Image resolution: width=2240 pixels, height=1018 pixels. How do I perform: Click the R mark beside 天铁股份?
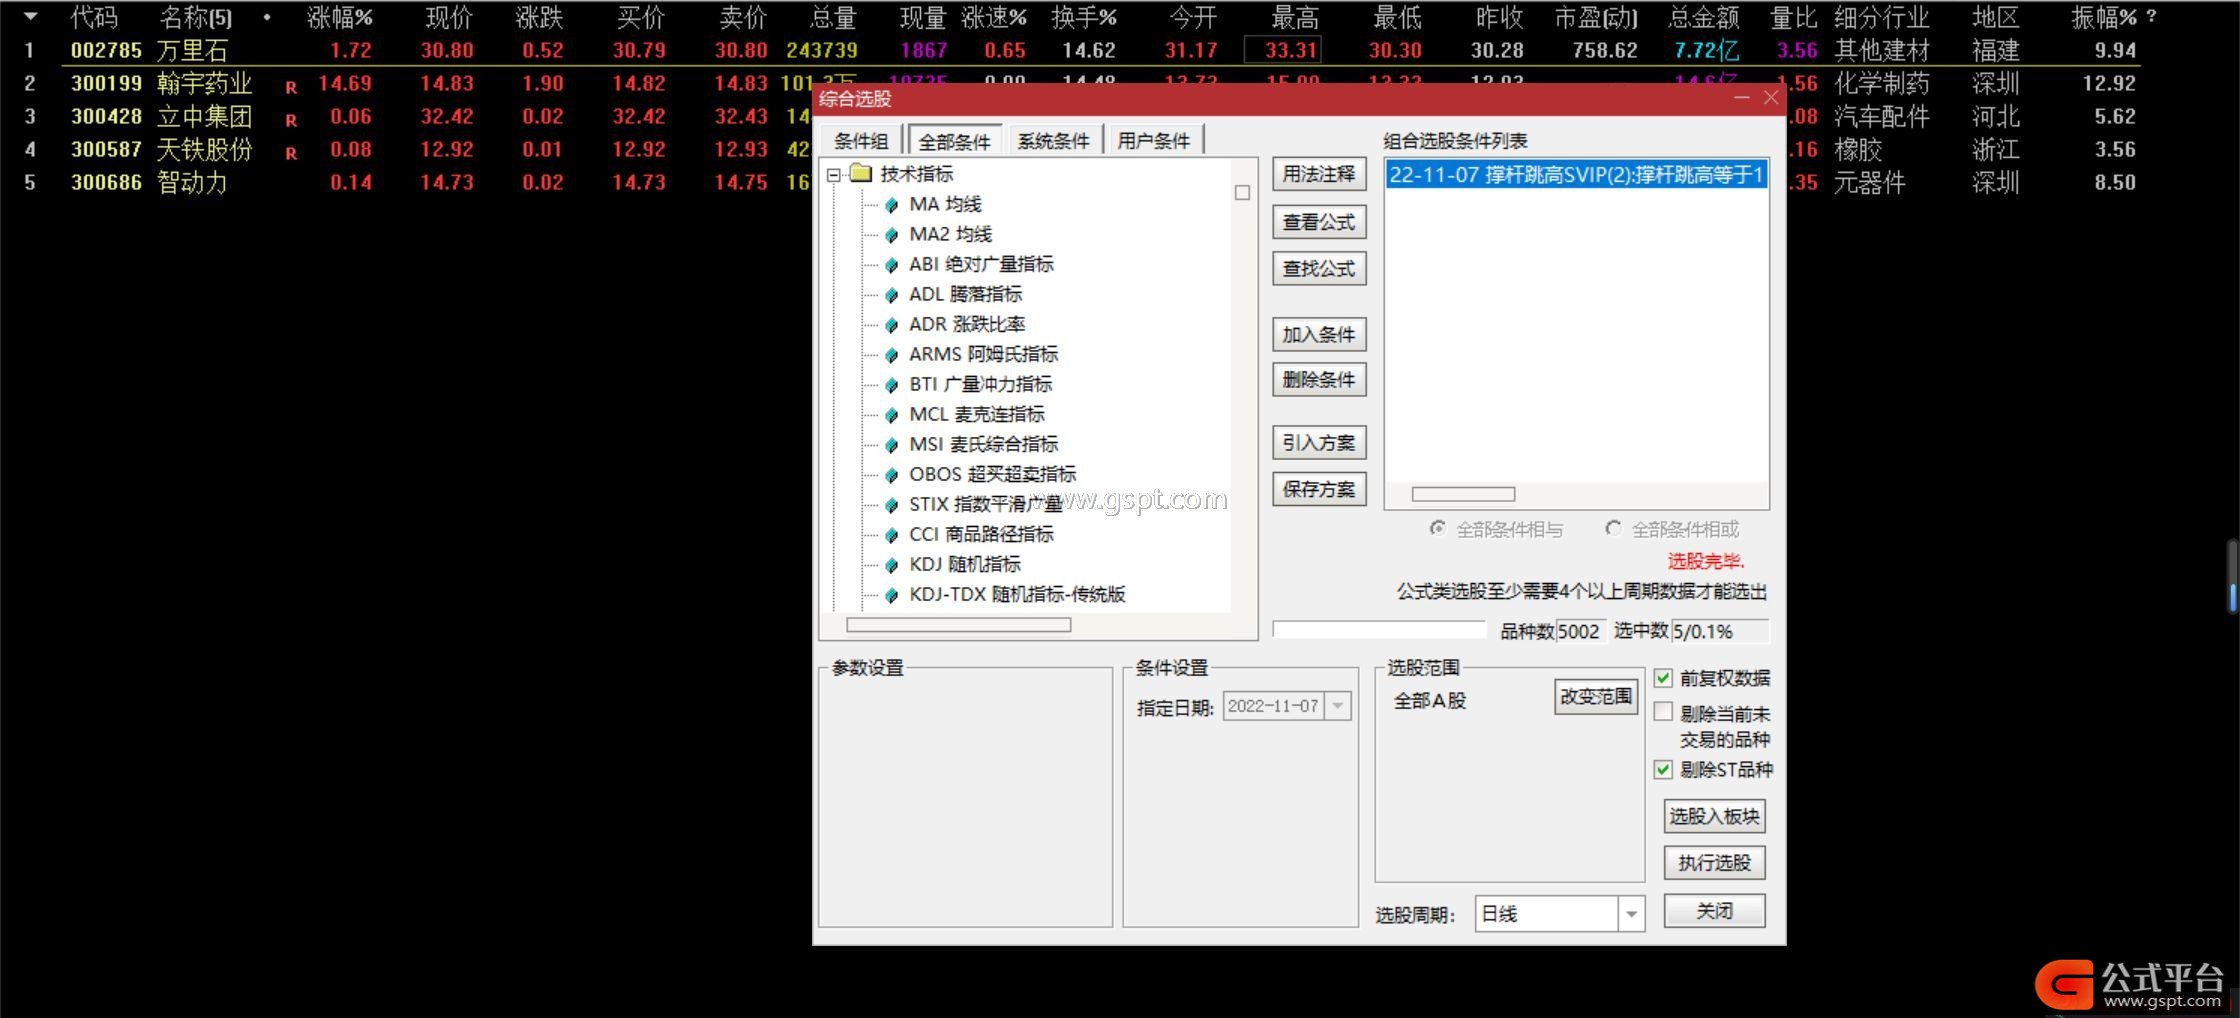[x=291, y=153]
